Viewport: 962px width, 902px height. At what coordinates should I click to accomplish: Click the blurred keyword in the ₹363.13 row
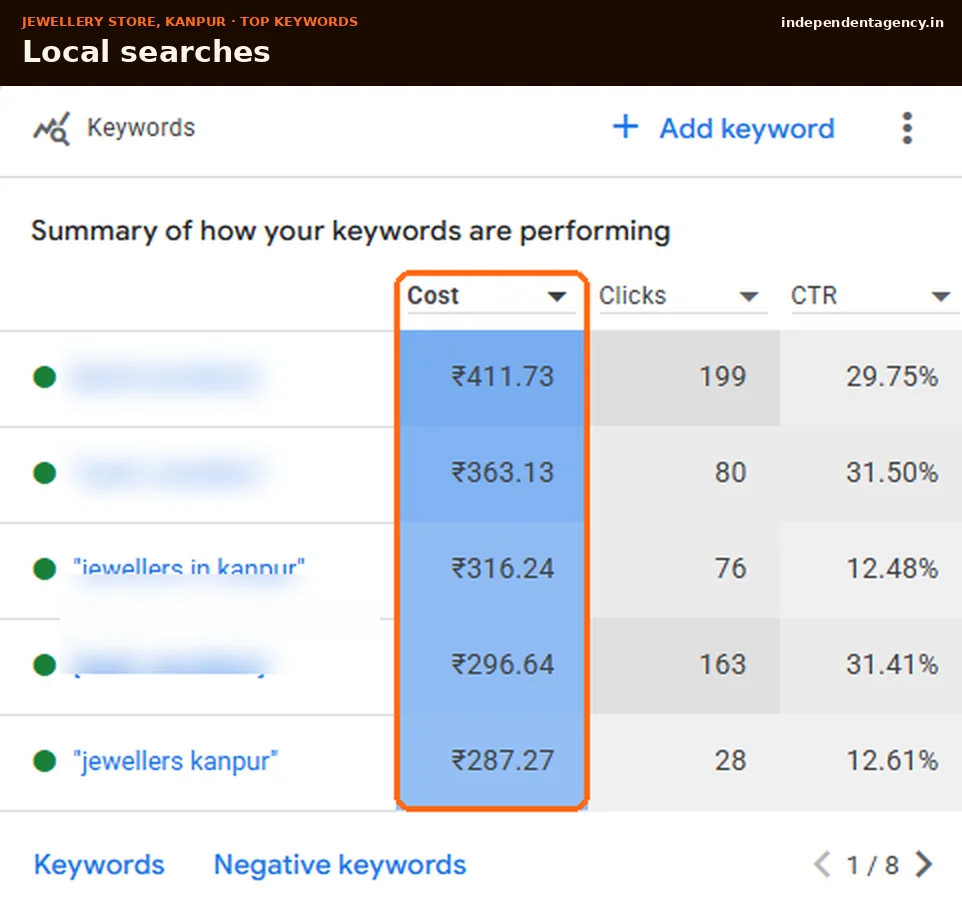coord(169,473)
